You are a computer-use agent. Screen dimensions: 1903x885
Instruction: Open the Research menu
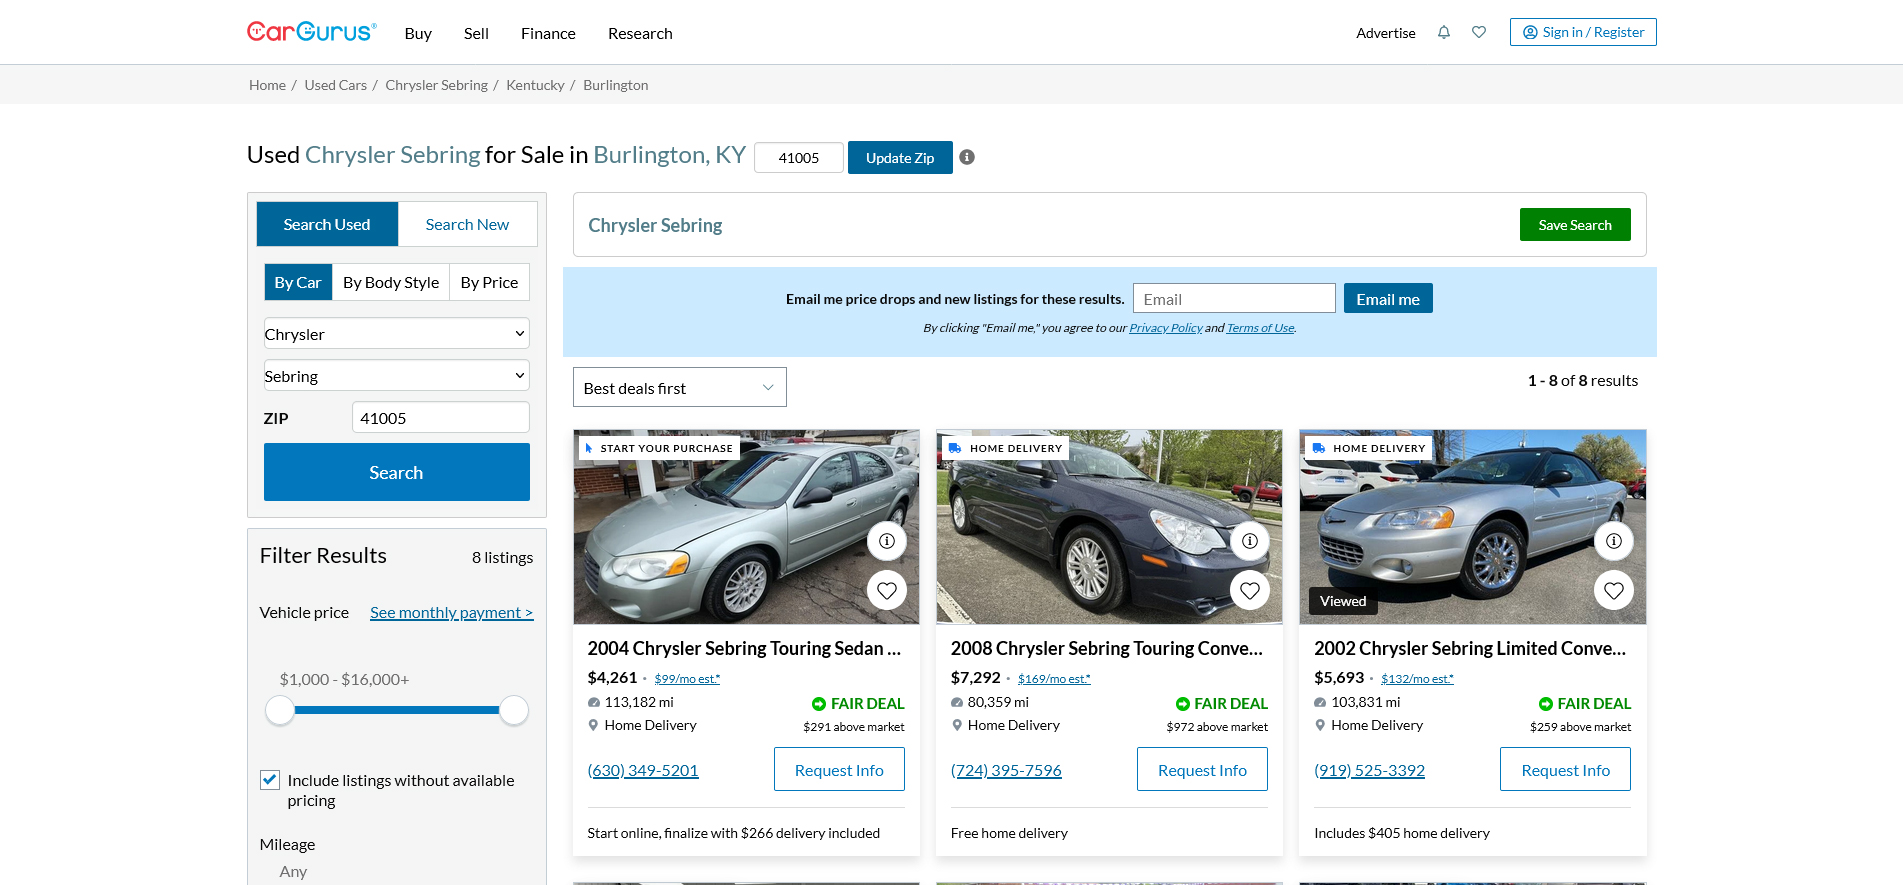(640, 33)
